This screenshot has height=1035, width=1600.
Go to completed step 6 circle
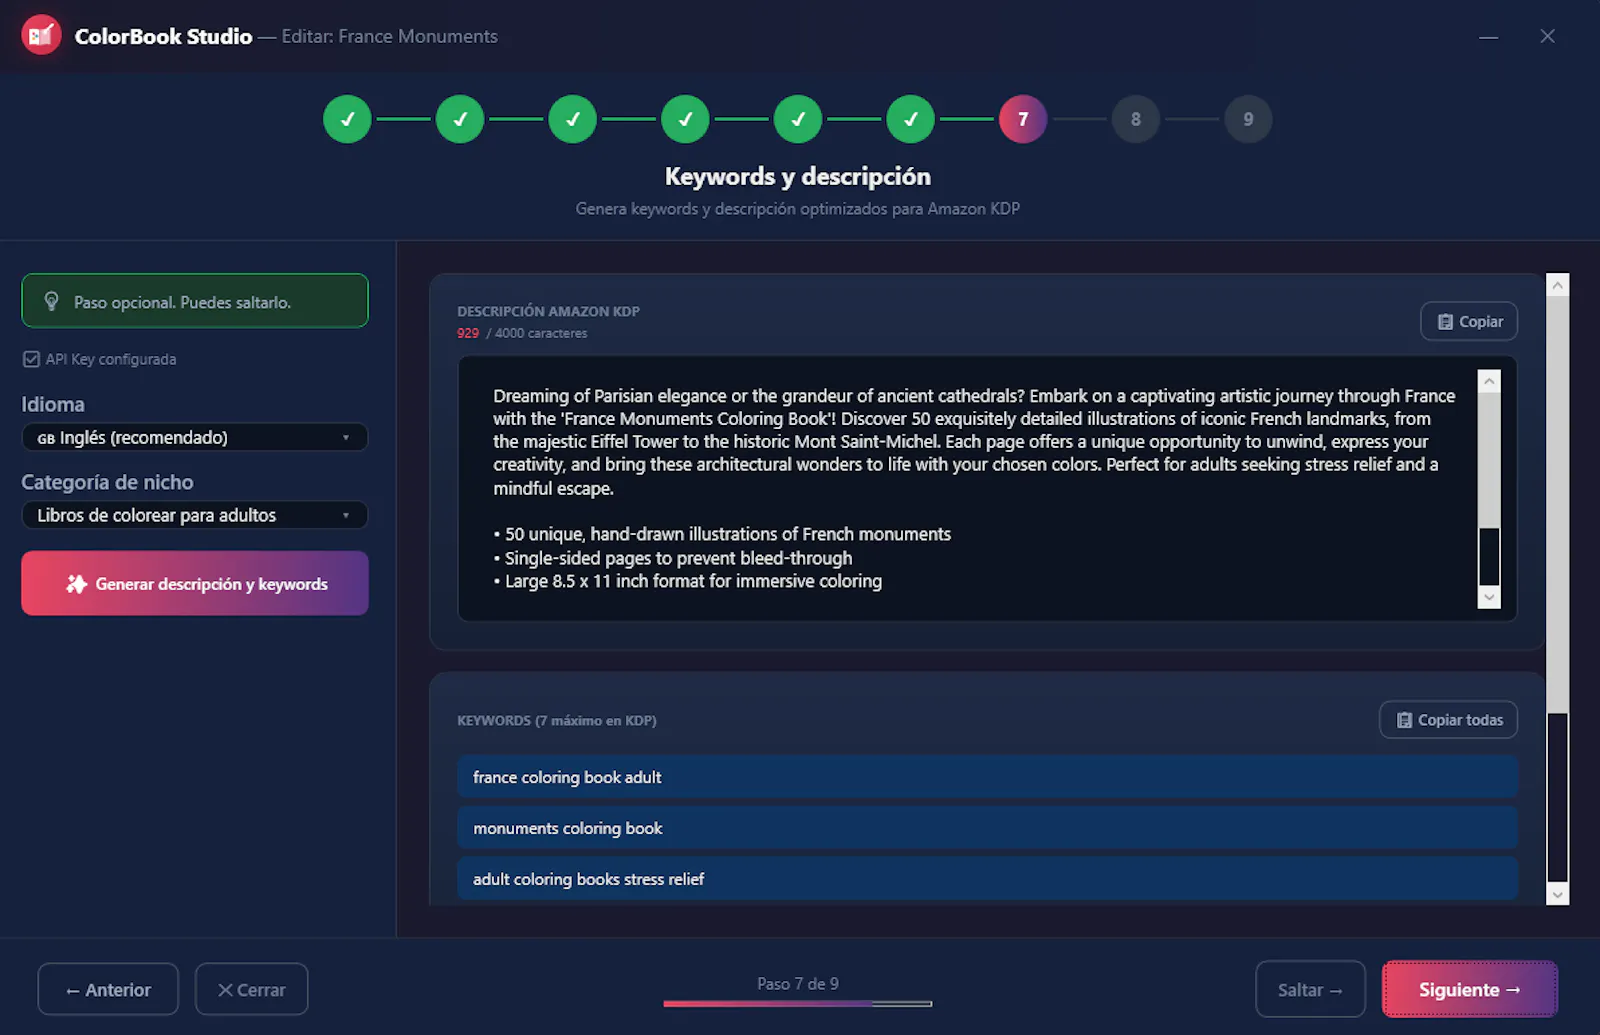click(x=911, y=119)
